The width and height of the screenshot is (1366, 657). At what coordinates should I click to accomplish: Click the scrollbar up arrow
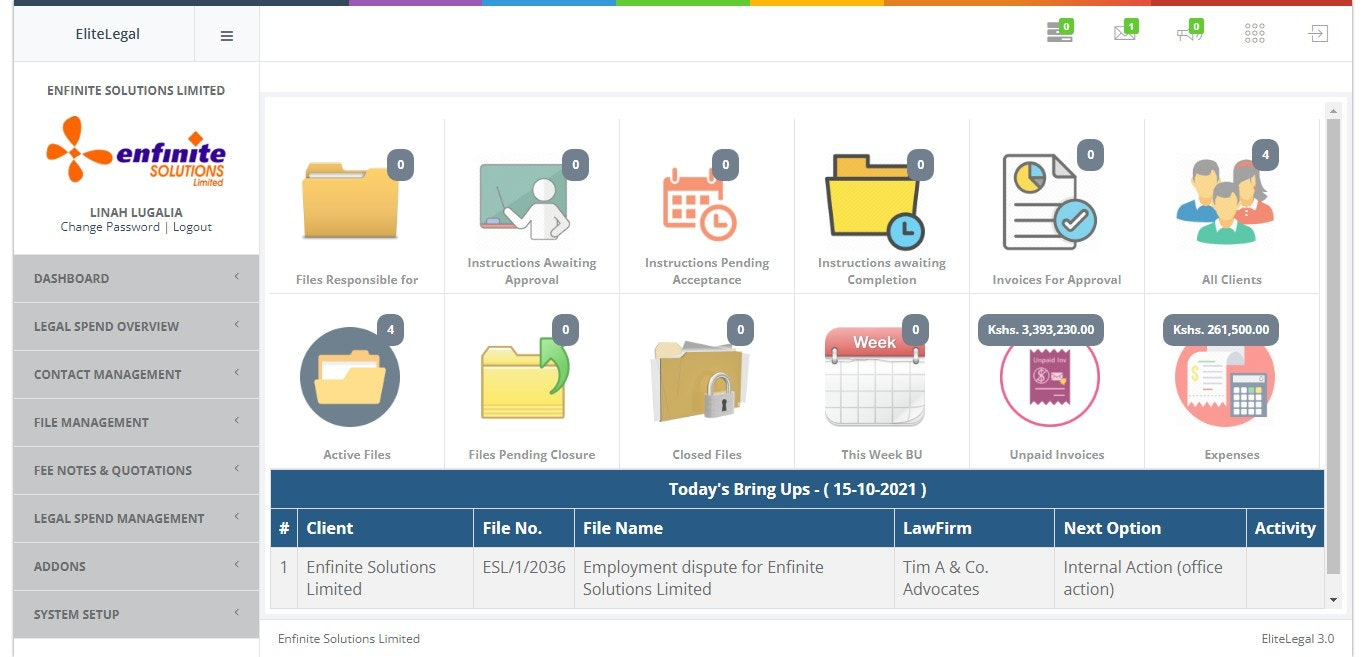click(1332, 110)
